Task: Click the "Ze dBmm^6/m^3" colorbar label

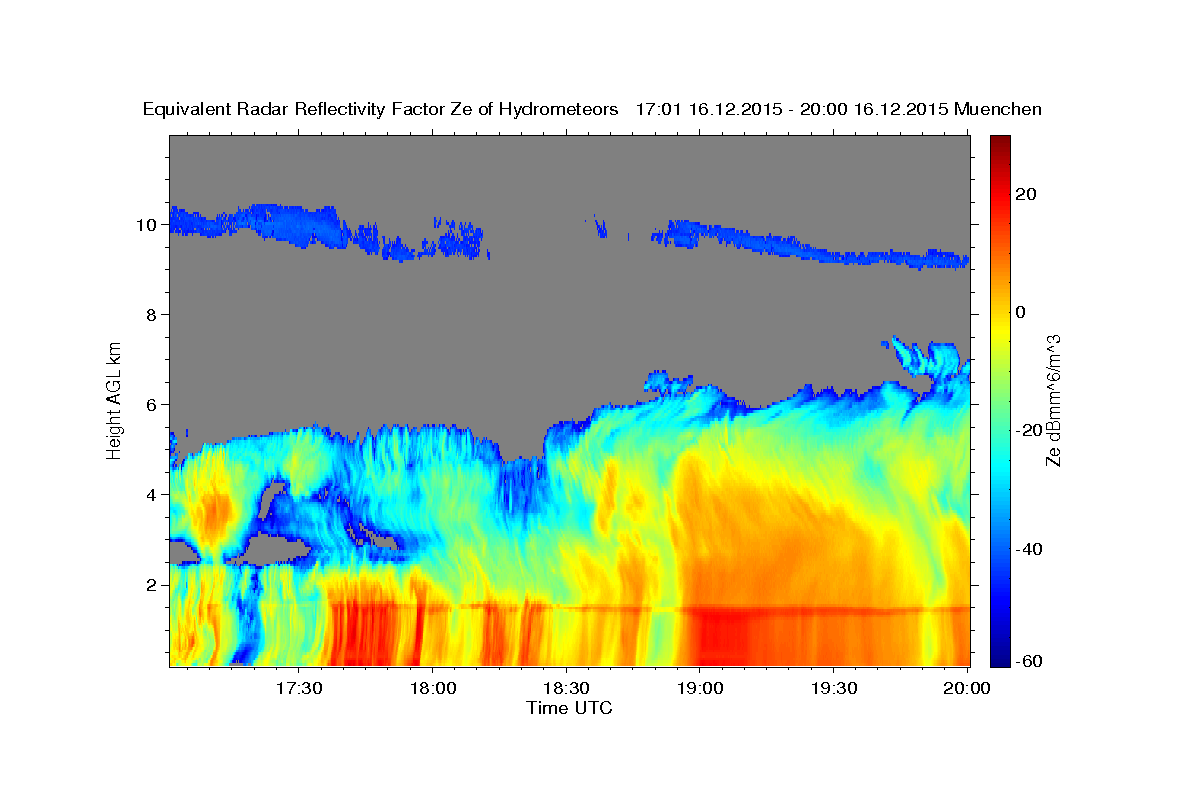Action: pyautogui.click(x=1053, y=401)
